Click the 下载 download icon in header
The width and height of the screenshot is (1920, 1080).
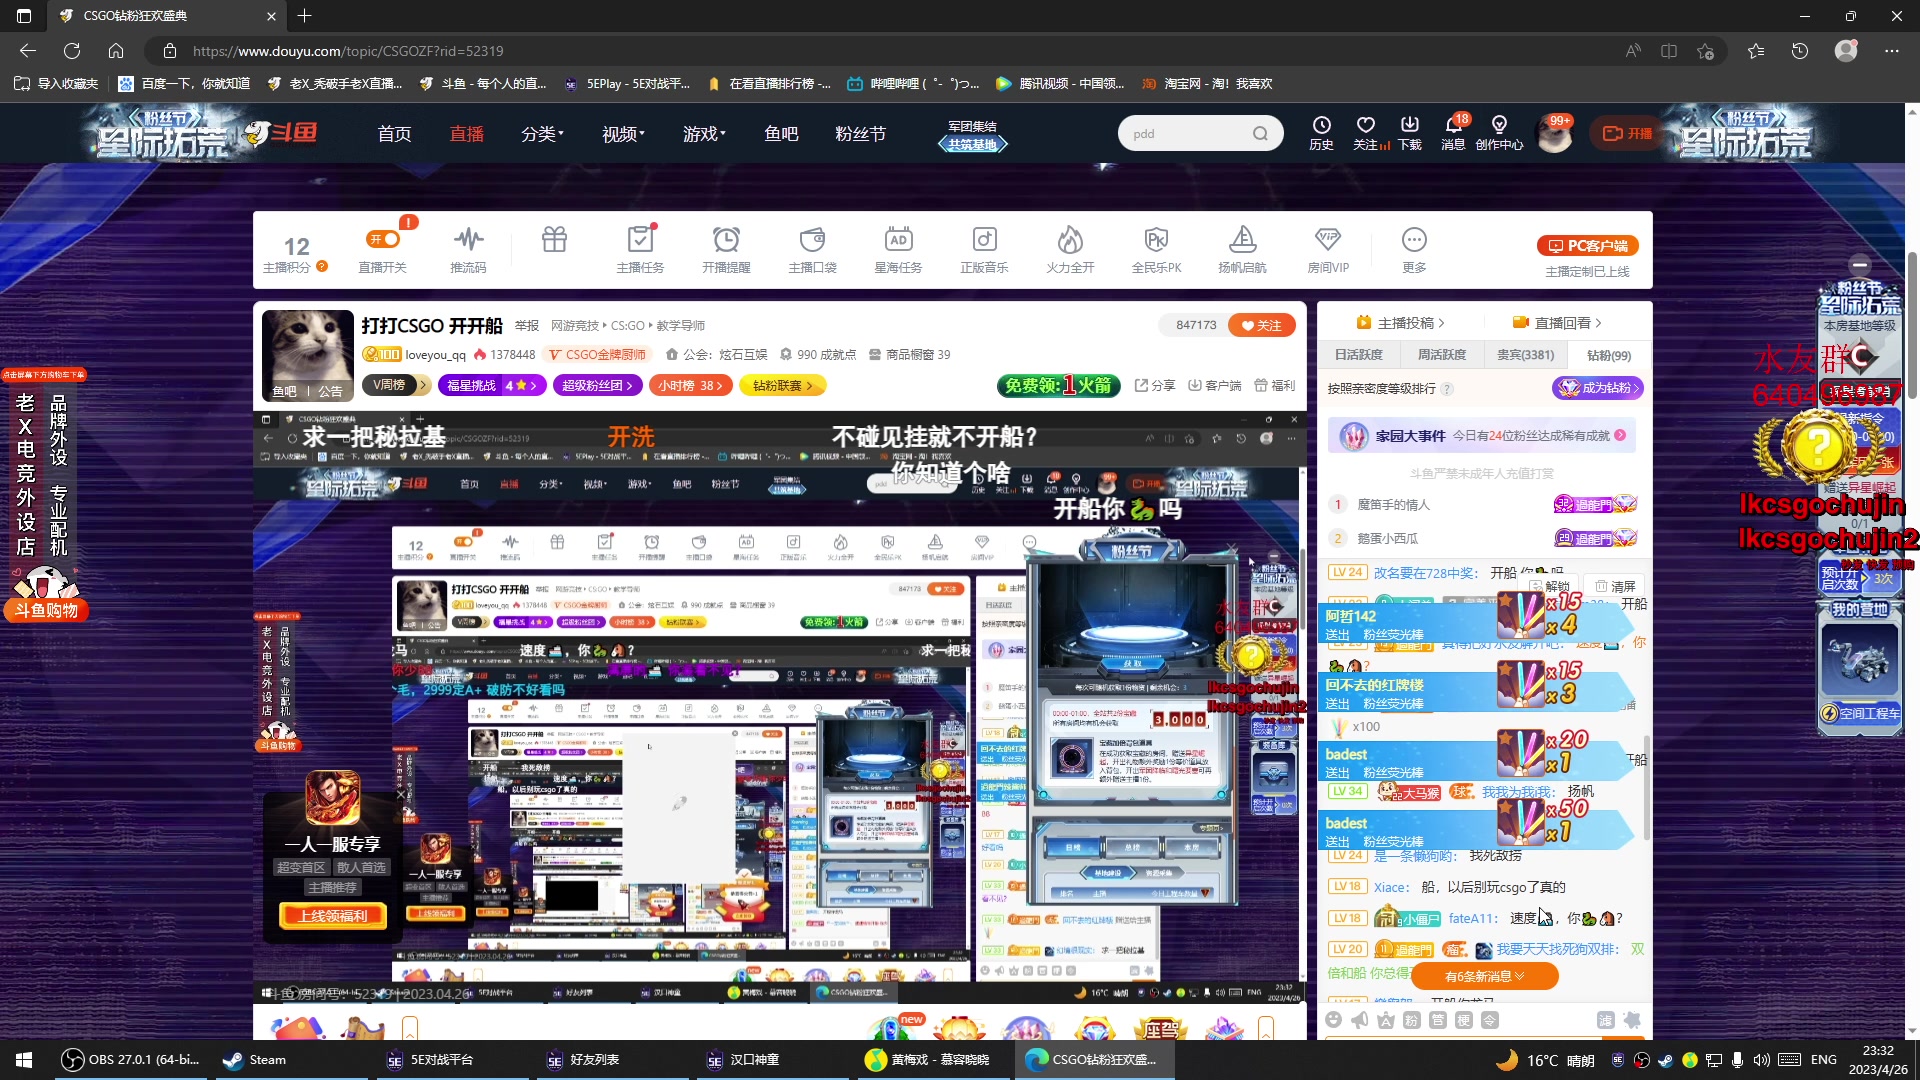click(x=1410, y=132)
